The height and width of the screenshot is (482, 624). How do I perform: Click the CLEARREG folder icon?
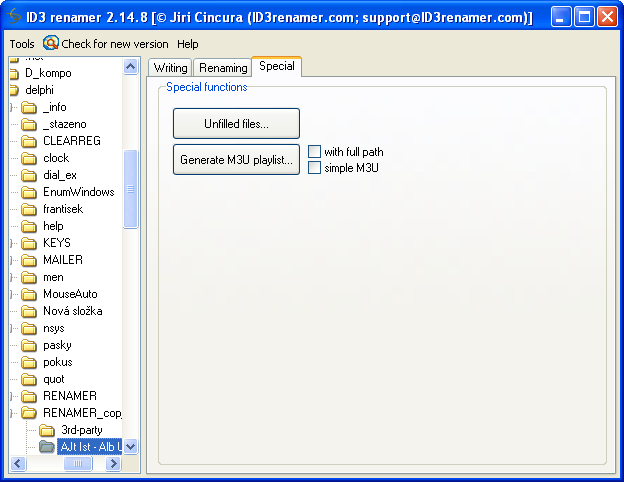click(29, 141)
